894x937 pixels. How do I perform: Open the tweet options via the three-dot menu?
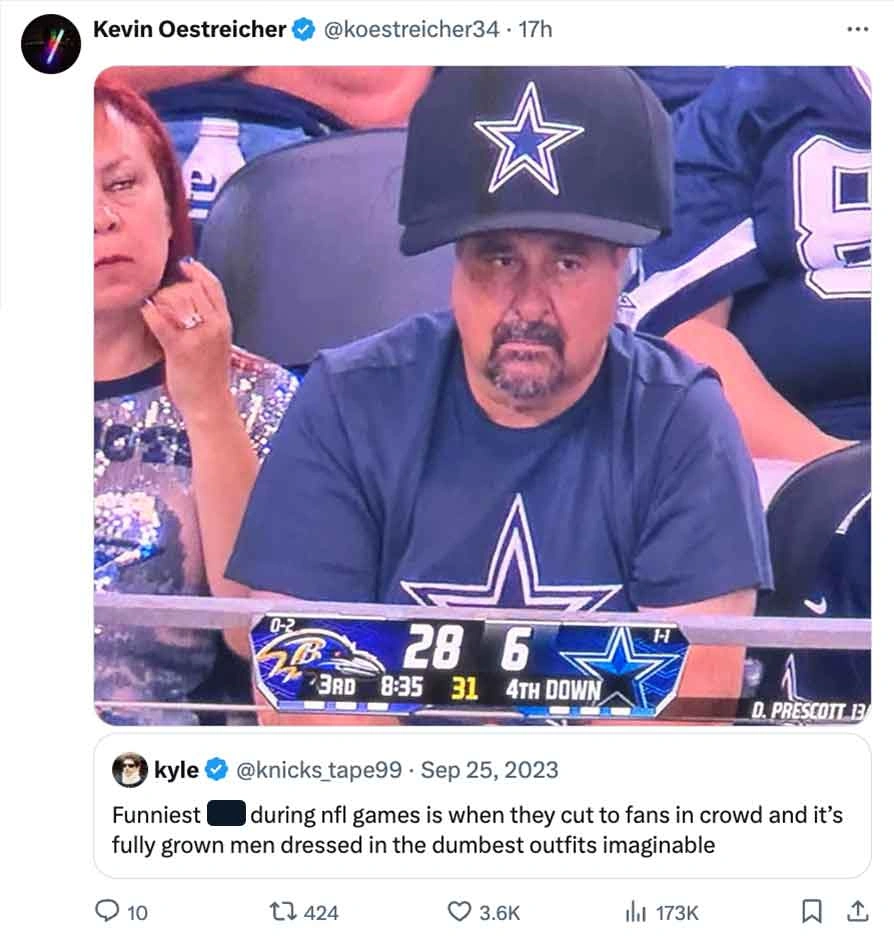[x=860, y=28]
